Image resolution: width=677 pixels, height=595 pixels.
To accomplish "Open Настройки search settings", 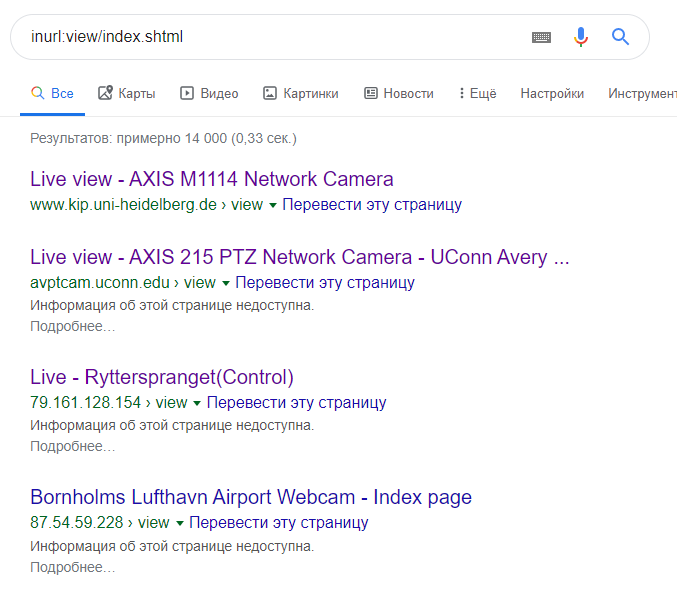I will 552,93.
